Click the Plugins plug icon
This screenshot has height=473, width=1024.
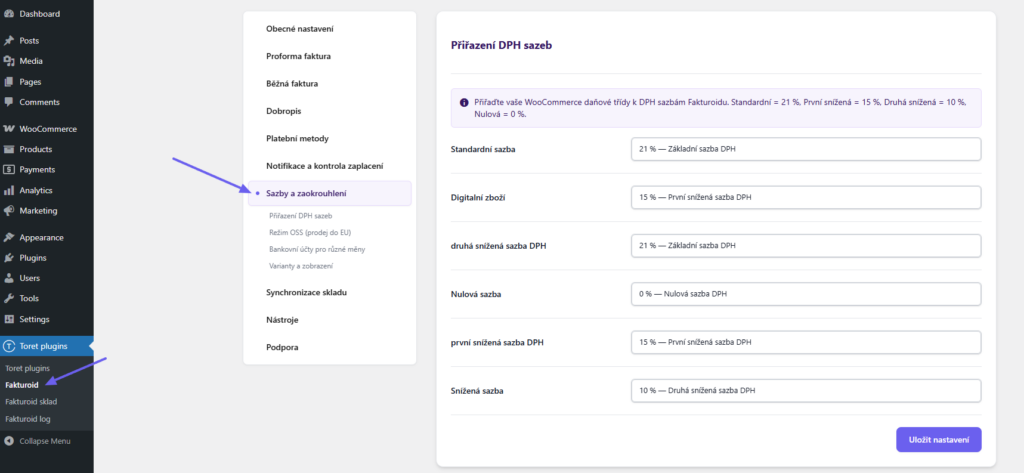(x=9, y=257)
